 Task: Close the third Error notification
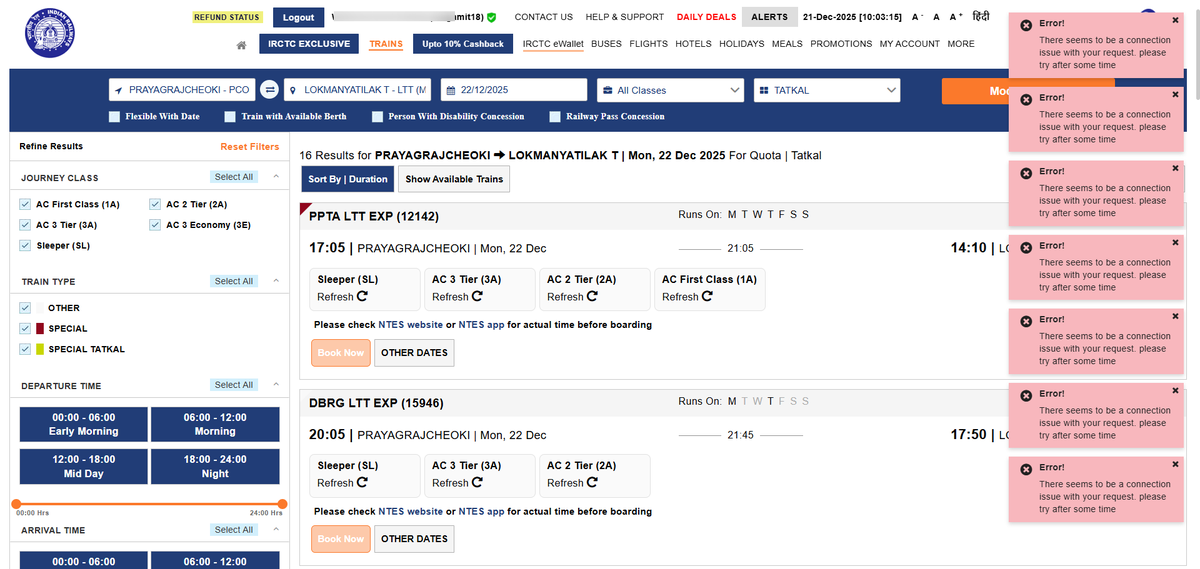tap(1175, 168)
